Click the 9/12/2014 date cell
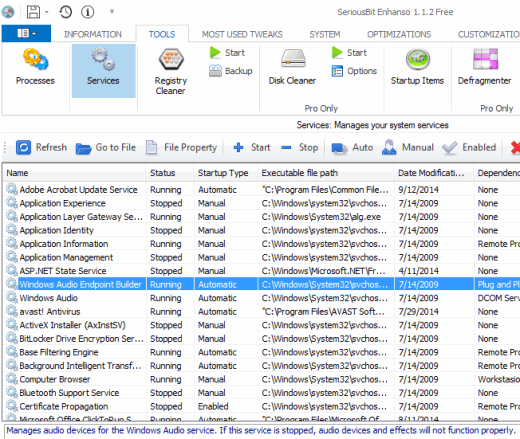 [x=418, y=190]
